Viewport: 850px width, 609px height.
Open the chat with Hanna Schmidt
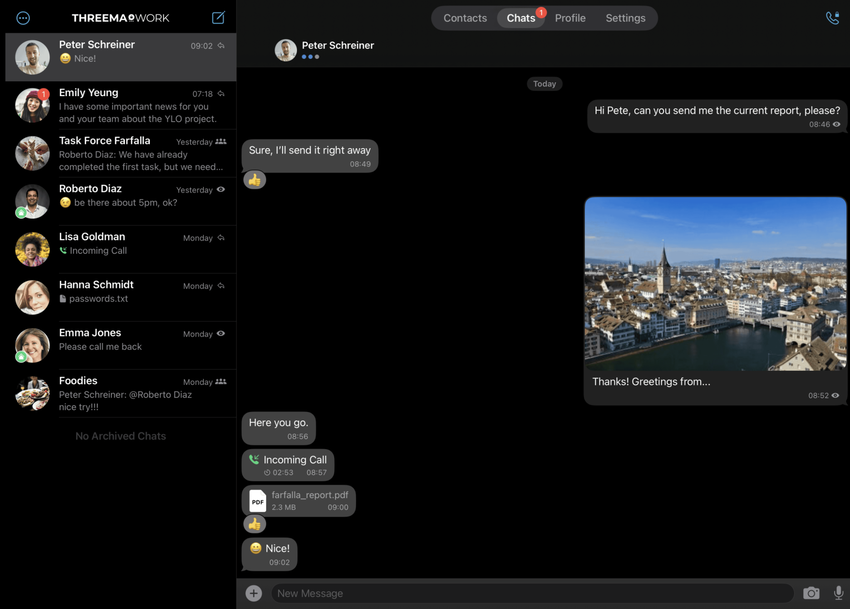click(120, 297)
